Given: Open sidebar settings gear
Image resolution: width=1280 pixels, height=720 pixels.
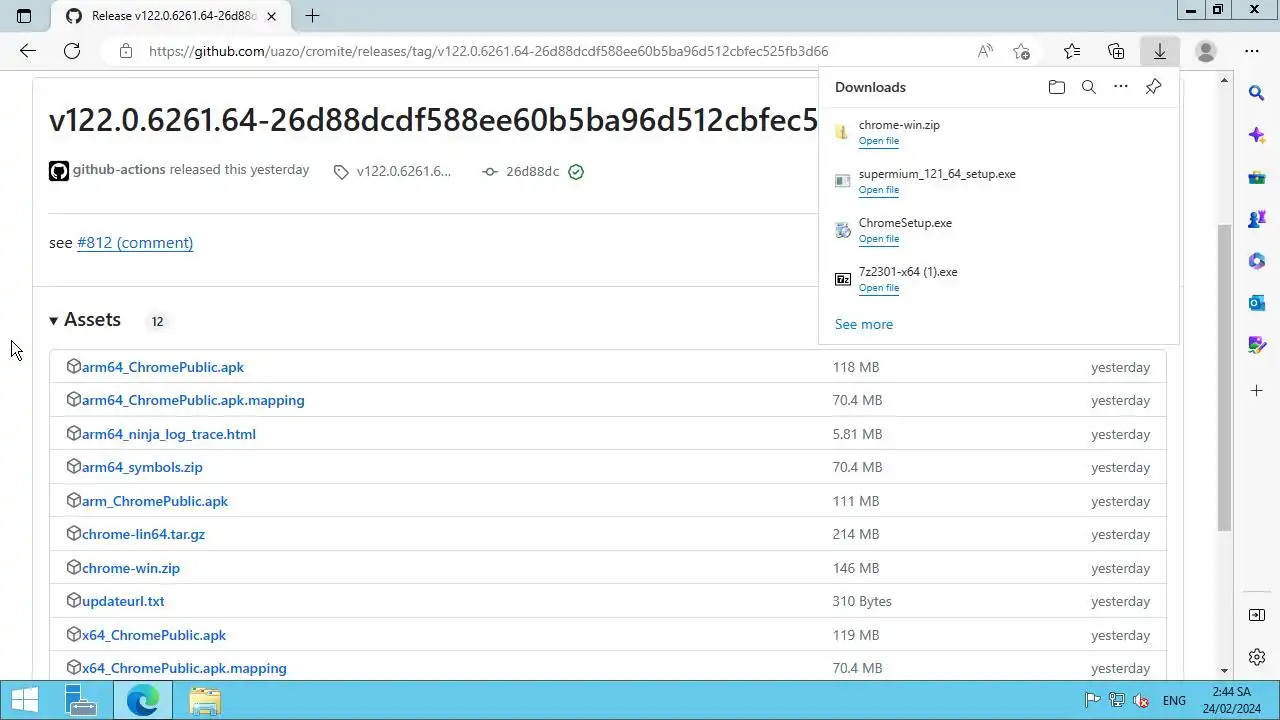Looking at the screenshot, I should (x=1257, y=657).
